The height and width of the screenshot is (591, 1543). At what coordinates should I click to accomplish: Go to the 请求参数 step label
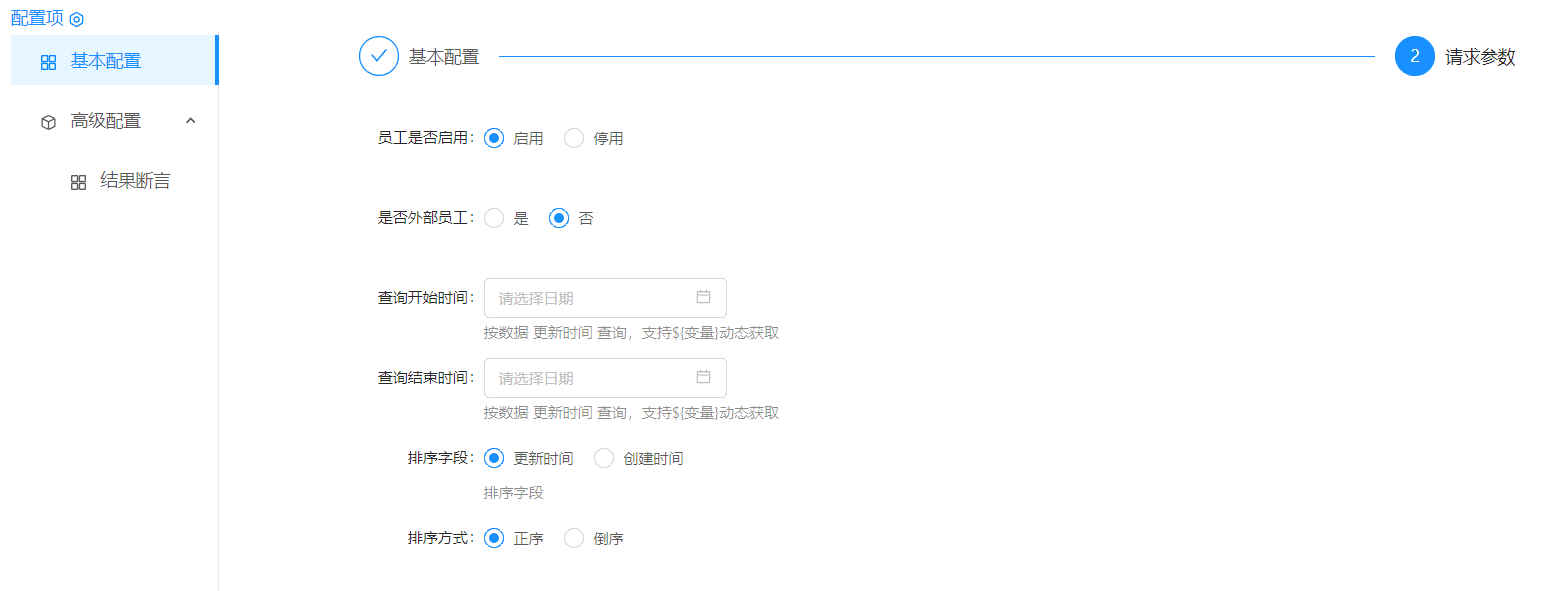point(1480,57)
